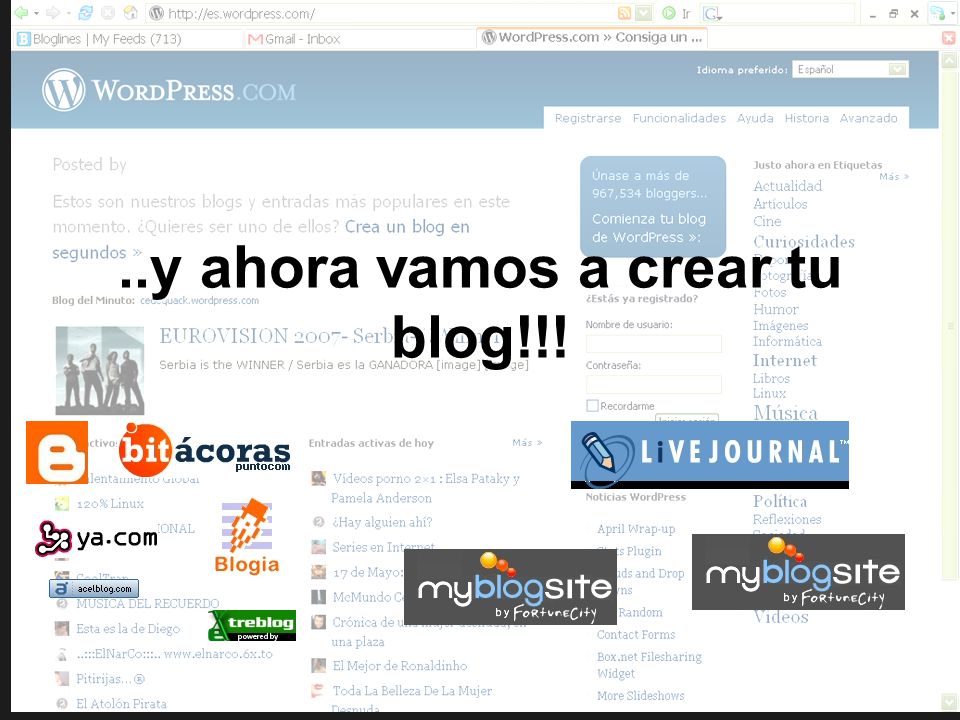960x720 pixels.
Task: Open the Avanzado navigation tab
Action: coord(868,118)
